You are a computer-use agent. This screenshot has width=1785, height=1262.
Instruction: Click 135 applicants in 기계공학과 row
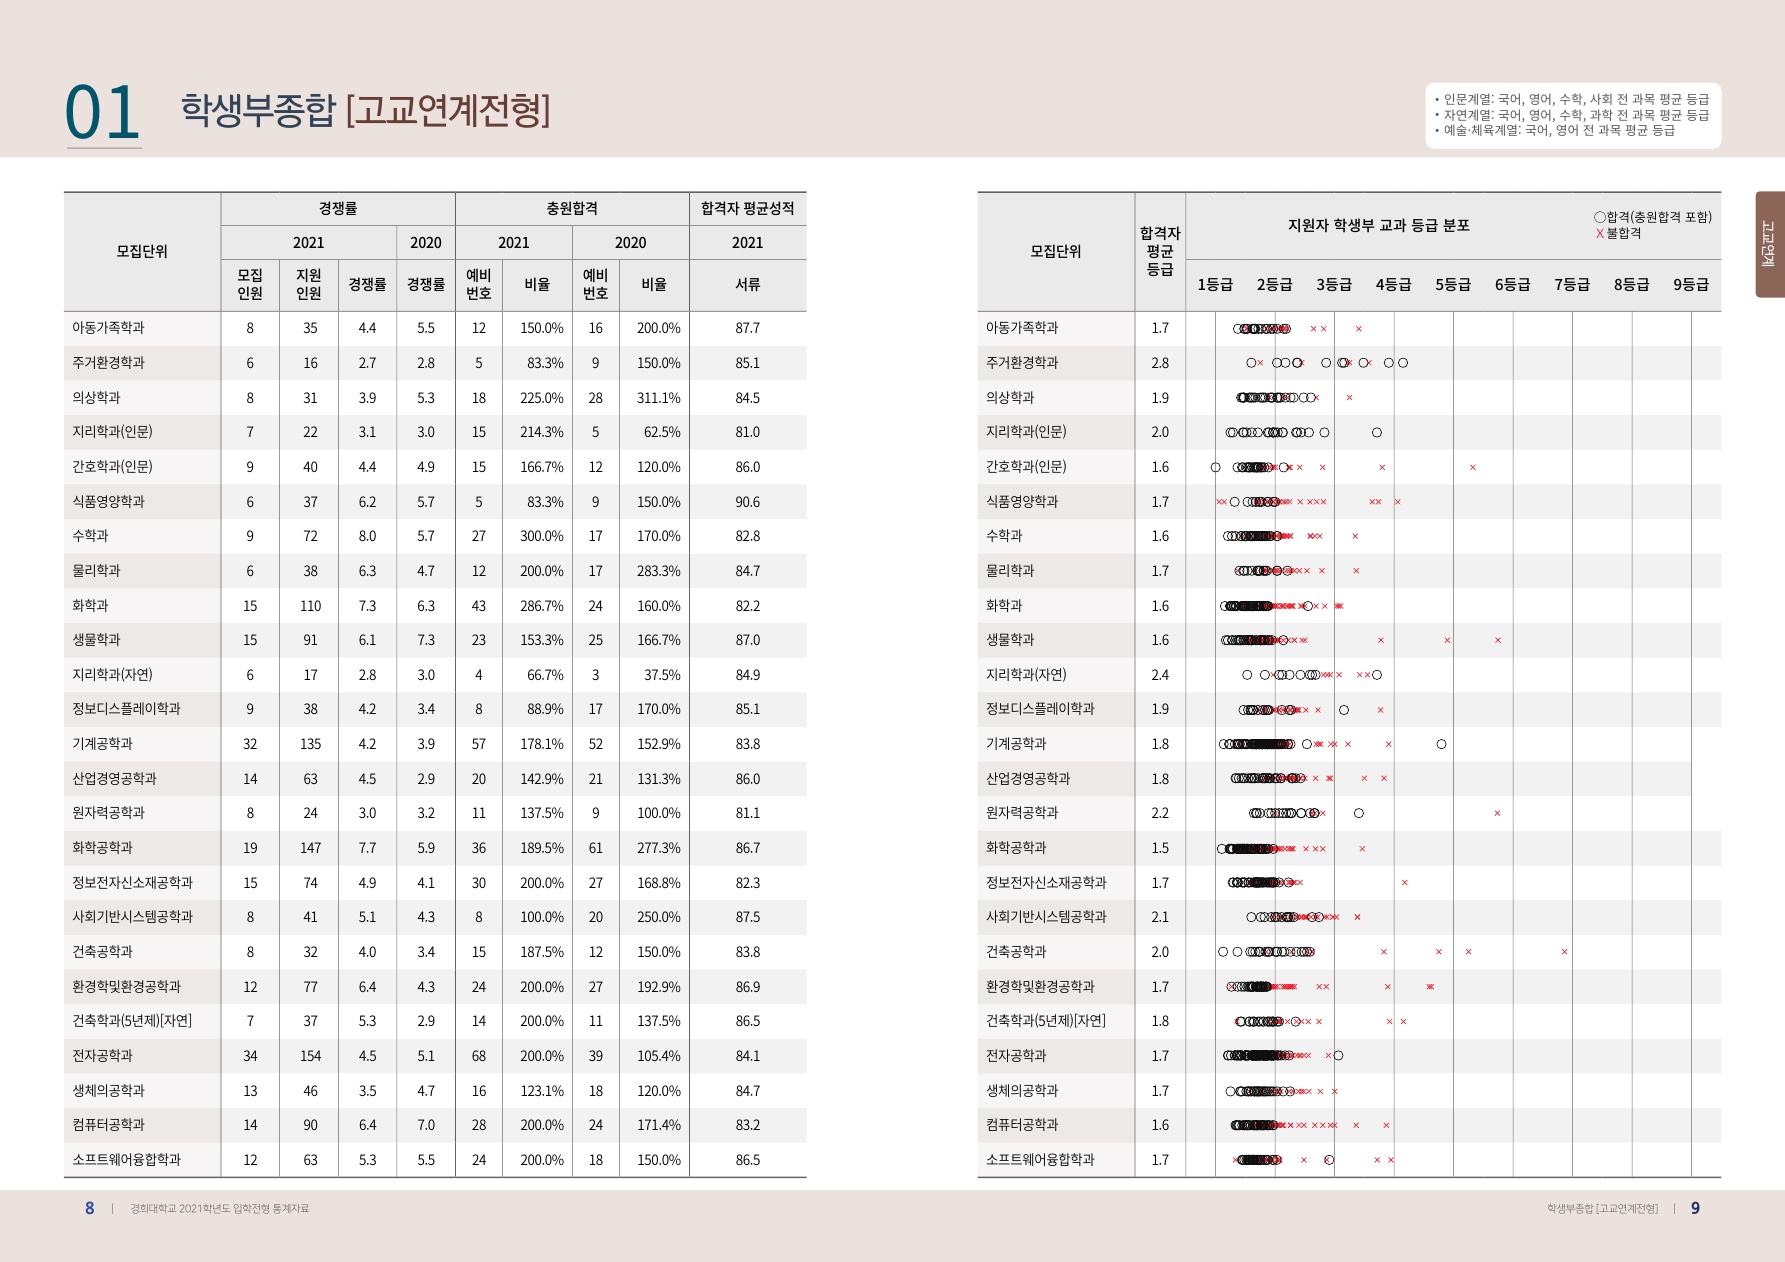coord(310,744)
